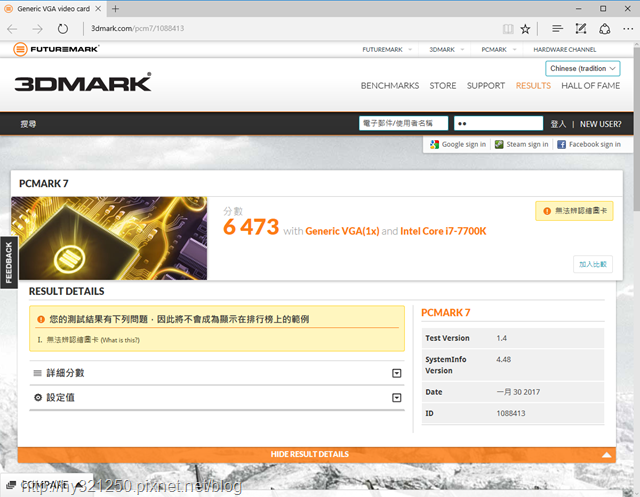
Task: Click the 搜尋 search link
Action: [x=28, y=124]
